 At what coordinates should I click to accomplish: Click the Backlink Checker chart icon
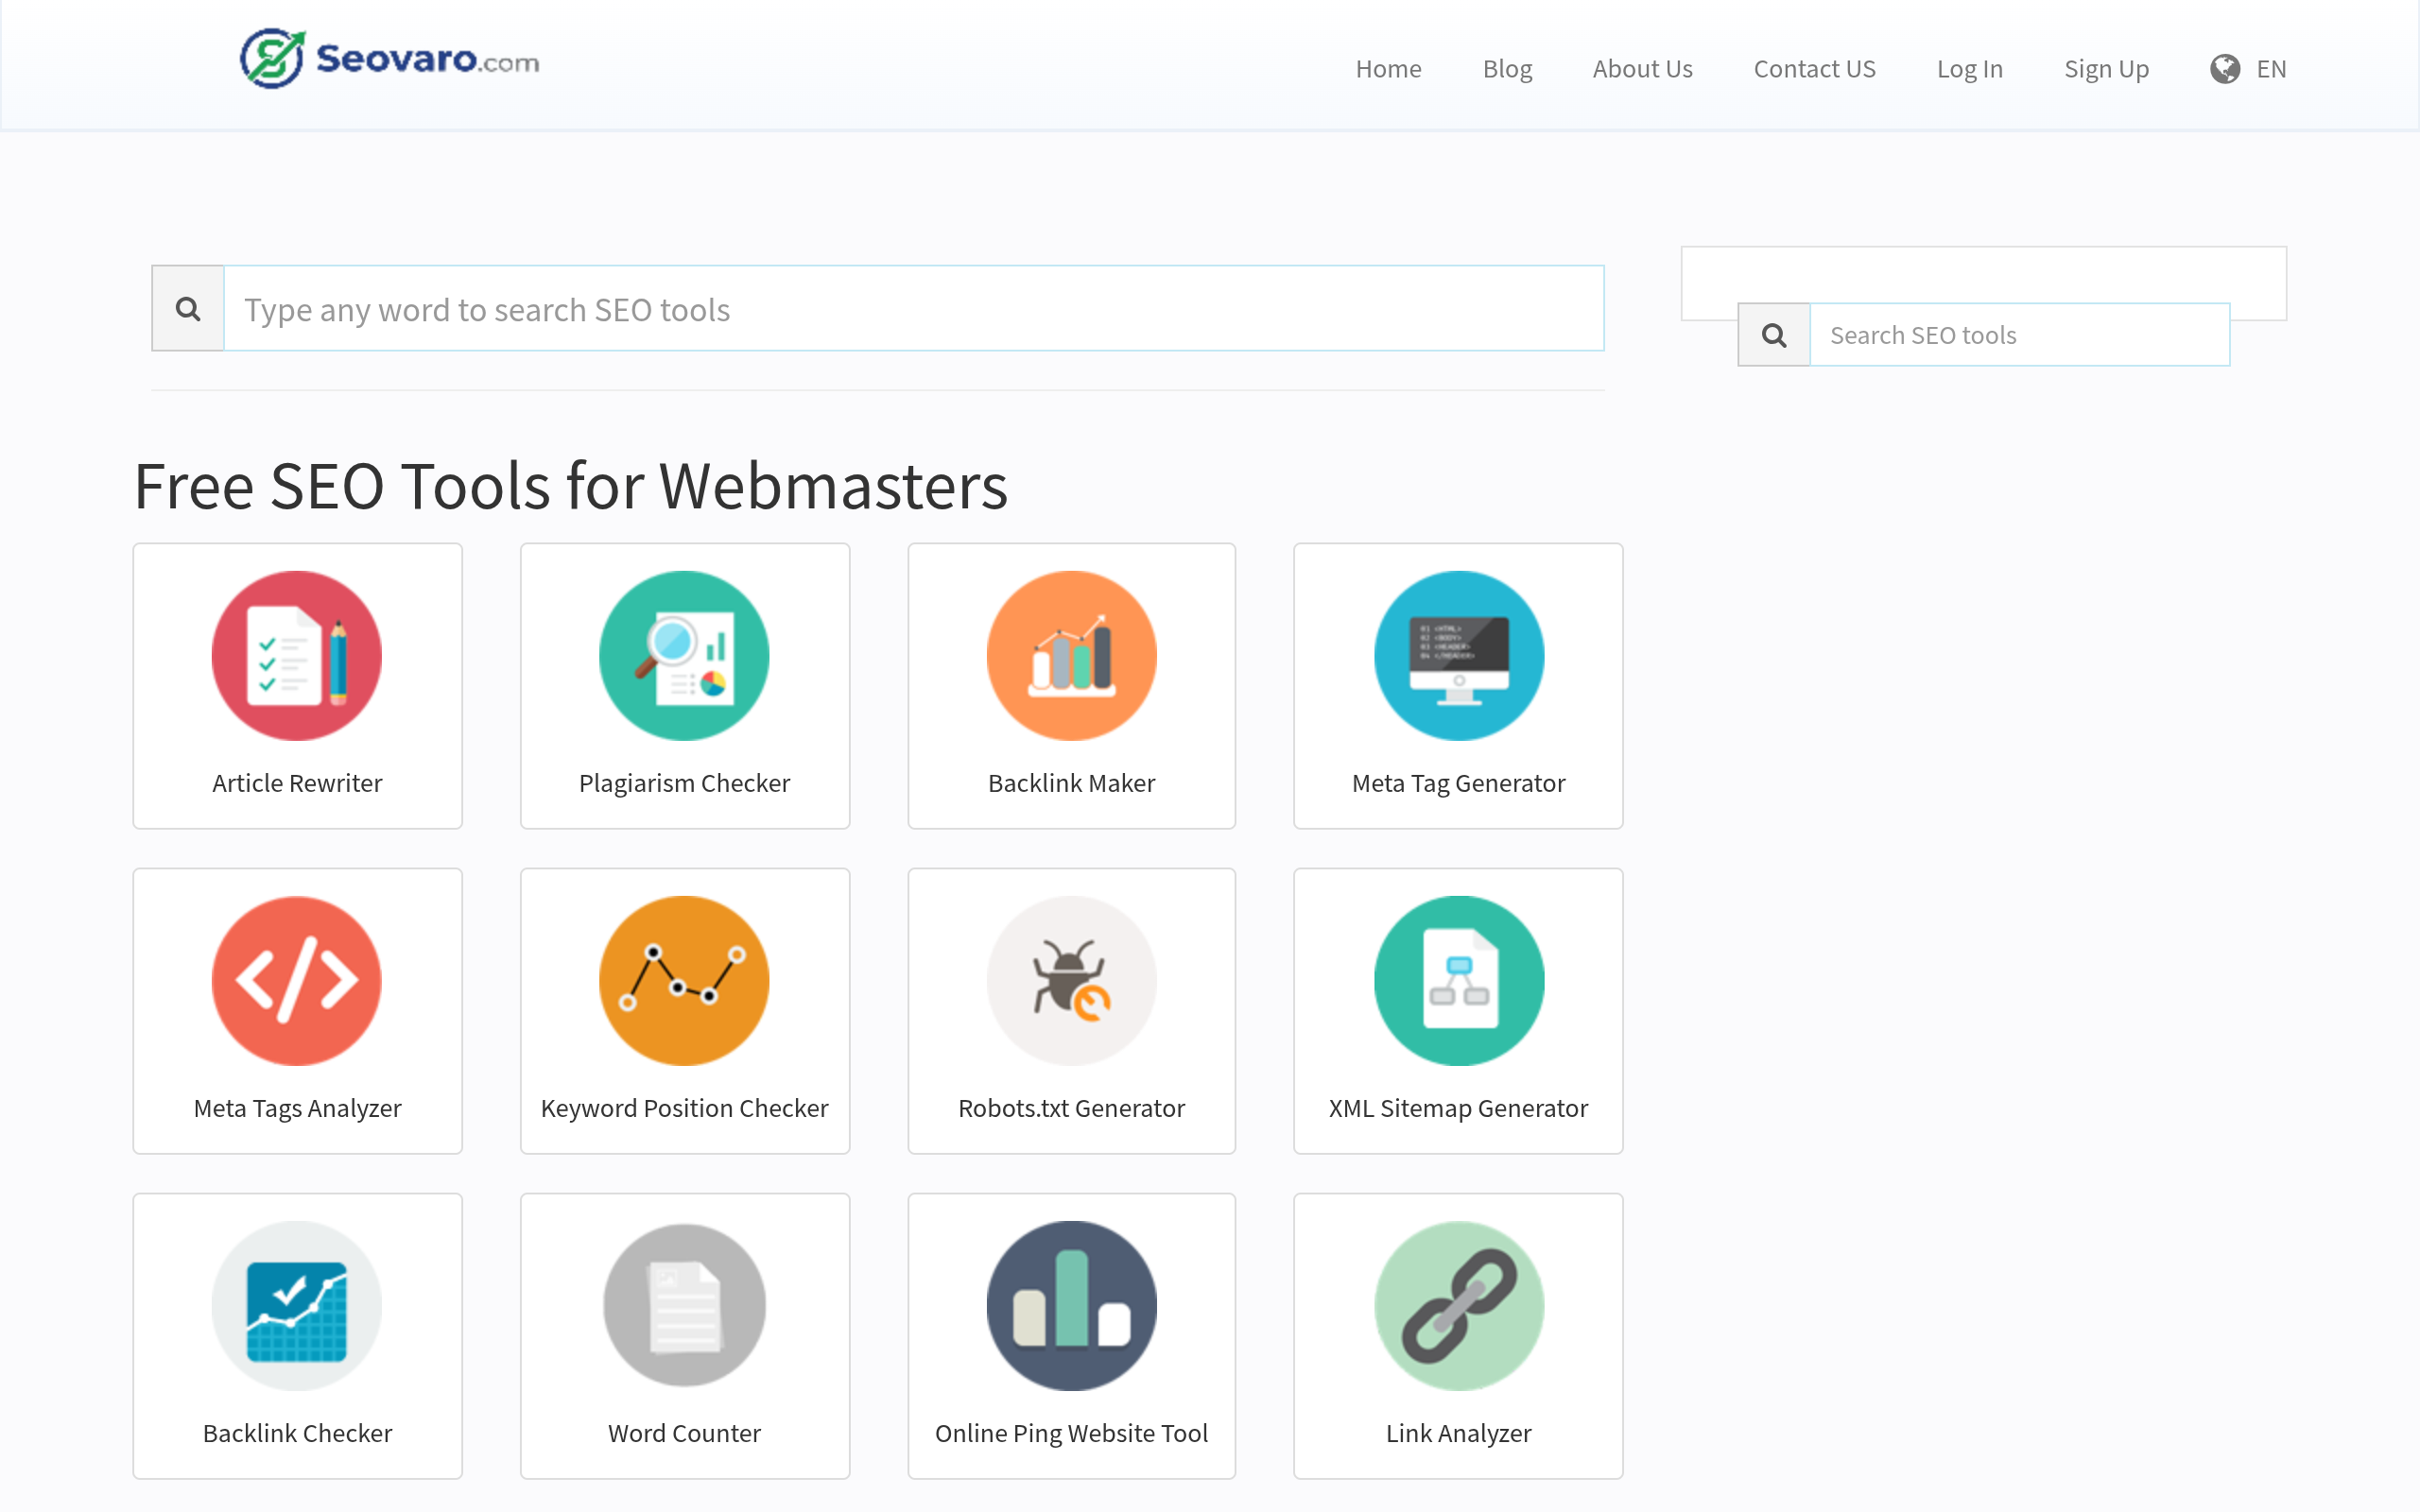pyautogui.click(x=297, y=1306)
